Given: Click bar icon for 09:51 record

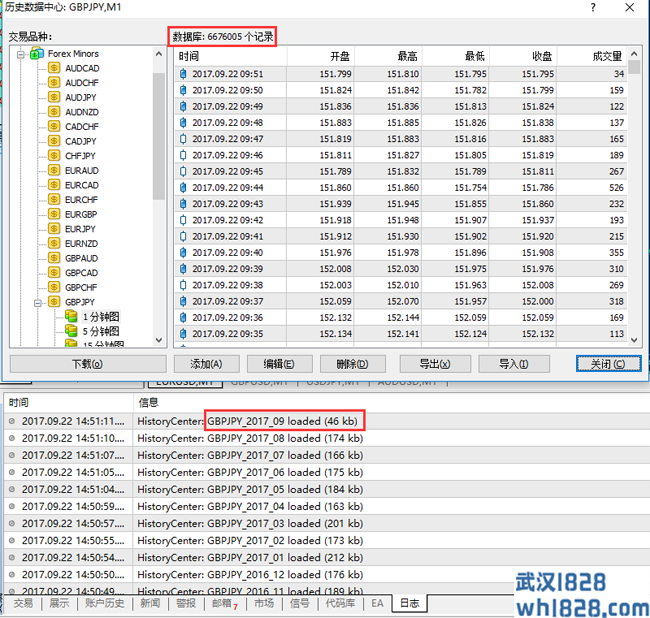Looking at the screenshot, I should coord(183,74).
